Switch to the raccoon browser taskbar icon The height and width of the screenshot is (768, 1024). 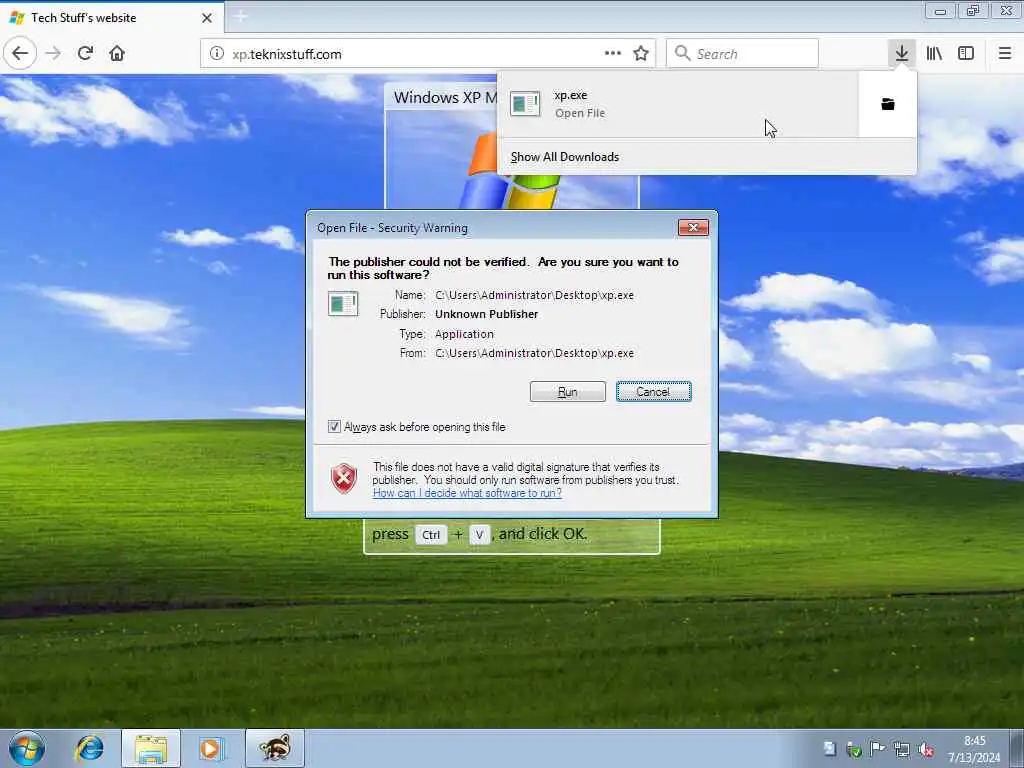[x=275, y=748]
